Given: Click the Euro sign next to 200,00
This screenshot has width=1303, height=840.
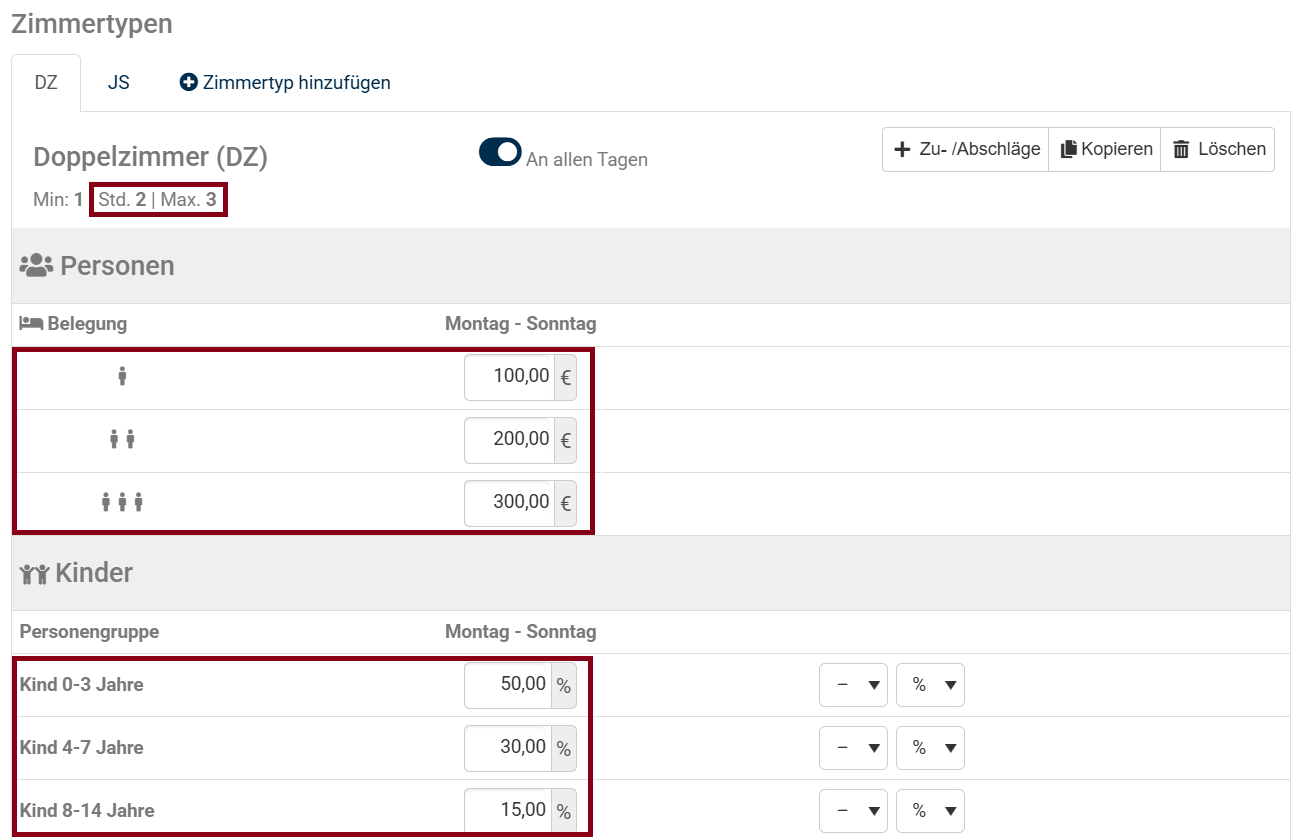Looking at the screenshot, I should [566, 440].
